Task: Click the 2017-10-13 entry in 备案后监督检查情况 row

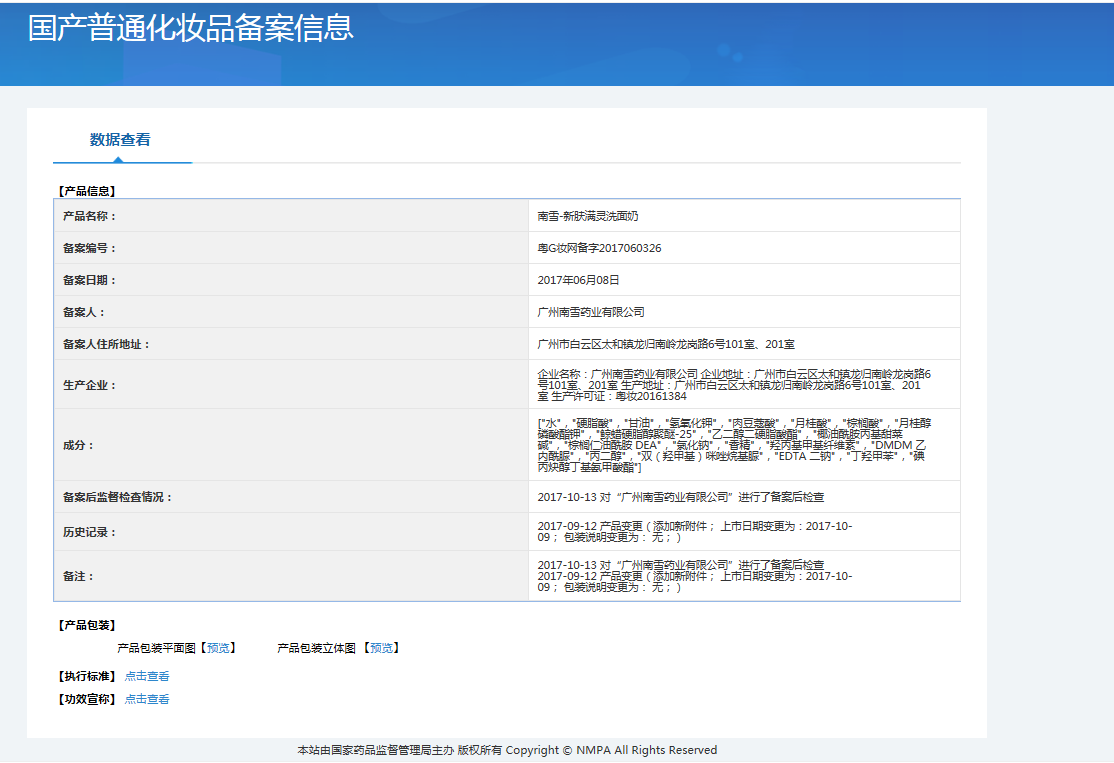Action: tap(681, 497)
